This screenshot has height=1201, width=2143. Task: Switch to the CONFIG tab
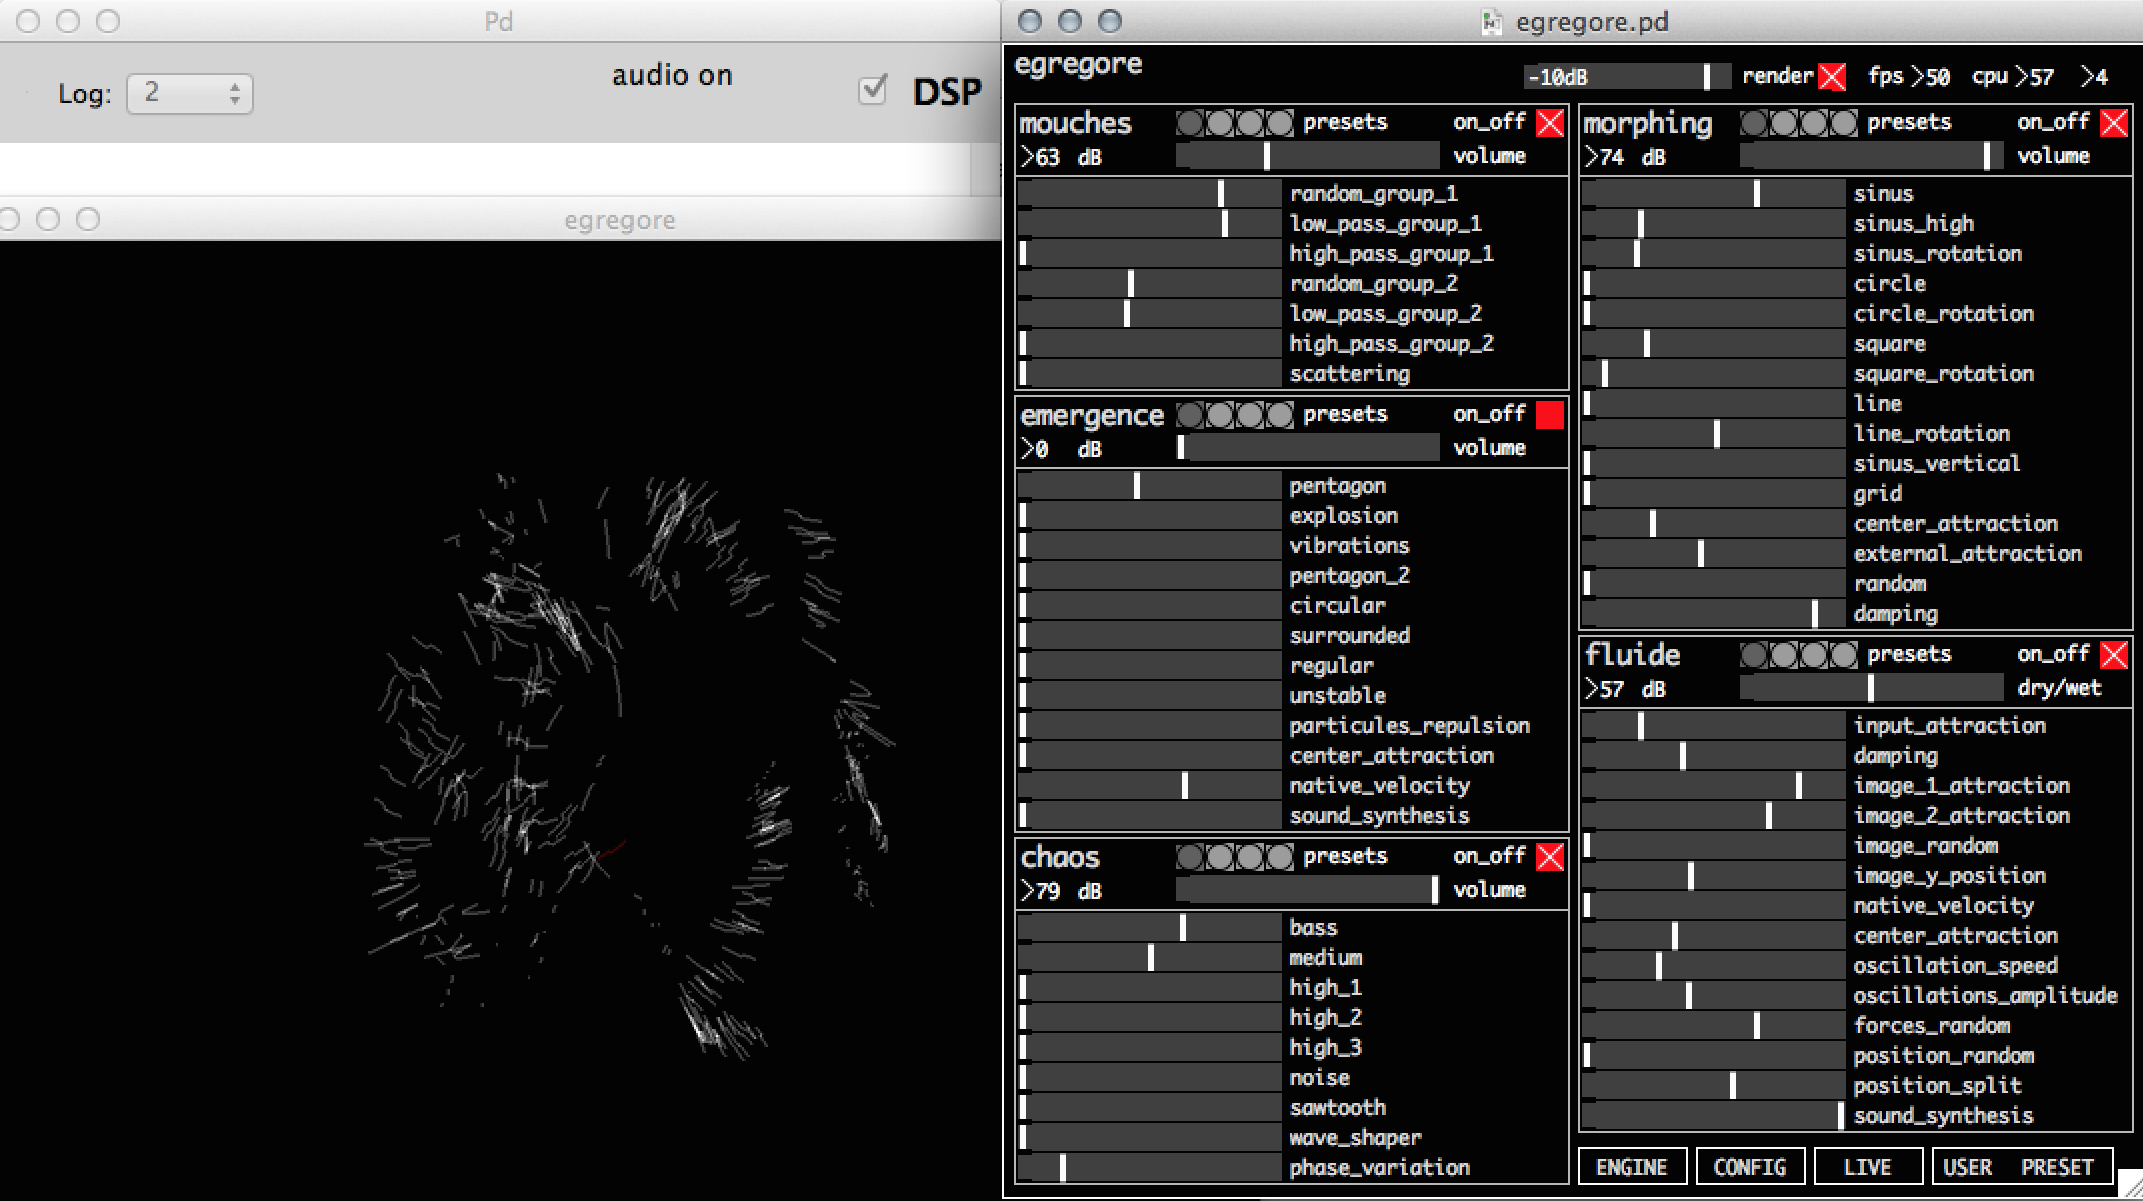pos(1749,1167)
